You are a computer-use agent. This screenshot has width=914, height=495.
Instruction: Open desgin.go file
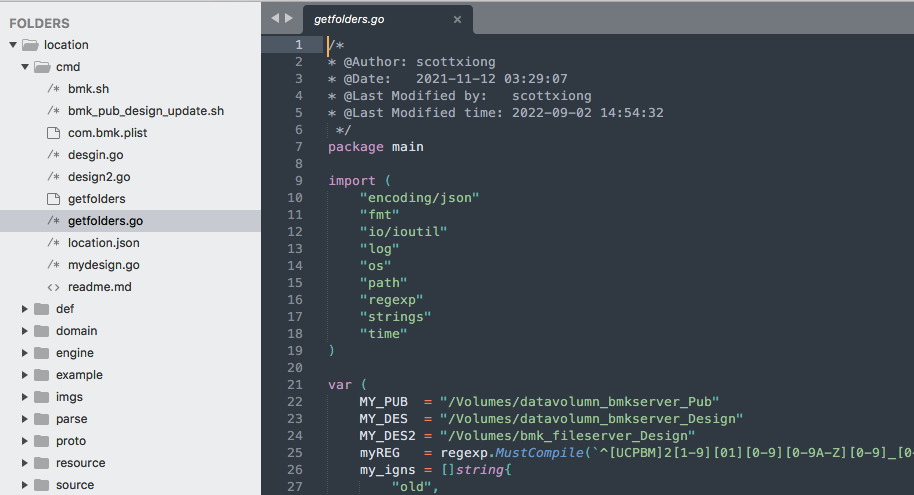(96, 155)
